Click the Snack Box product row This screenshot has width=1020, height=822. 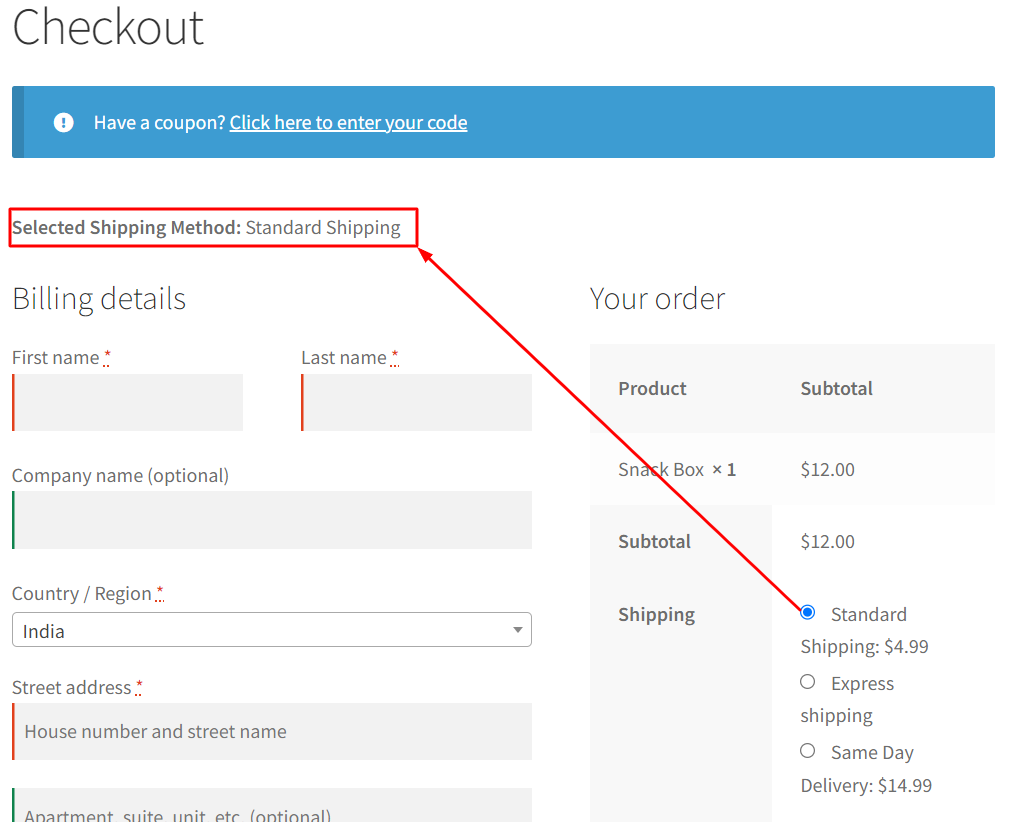click(792, 470)
